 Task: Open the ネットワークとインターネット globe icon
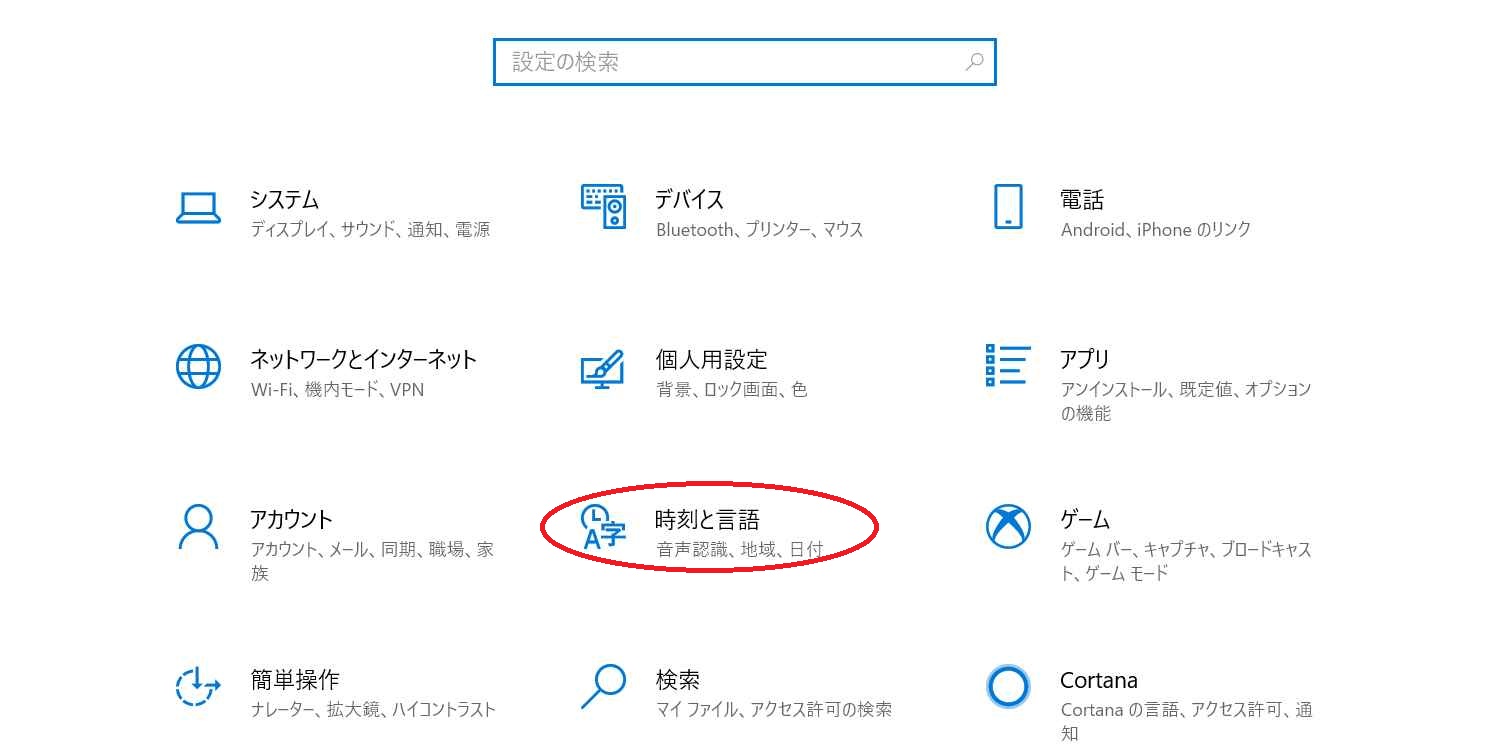(x=198, y=367)
